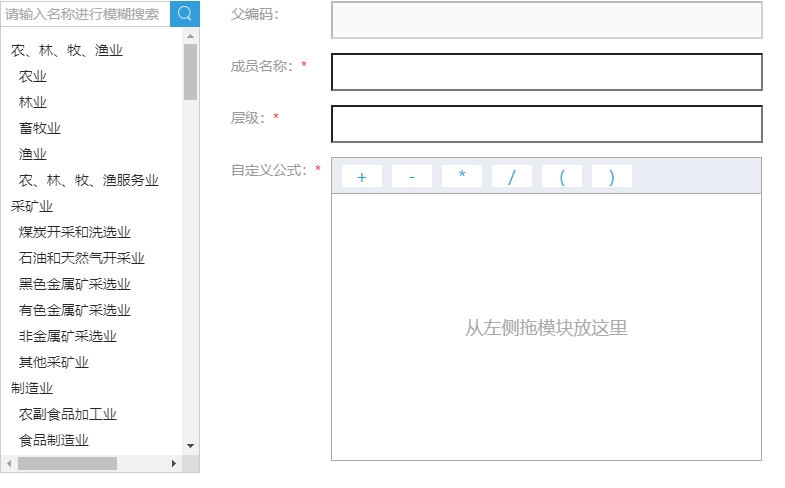785x488 pixels.
Task: Click the magnifier search icon button
Action: click(x=185, y=14)
